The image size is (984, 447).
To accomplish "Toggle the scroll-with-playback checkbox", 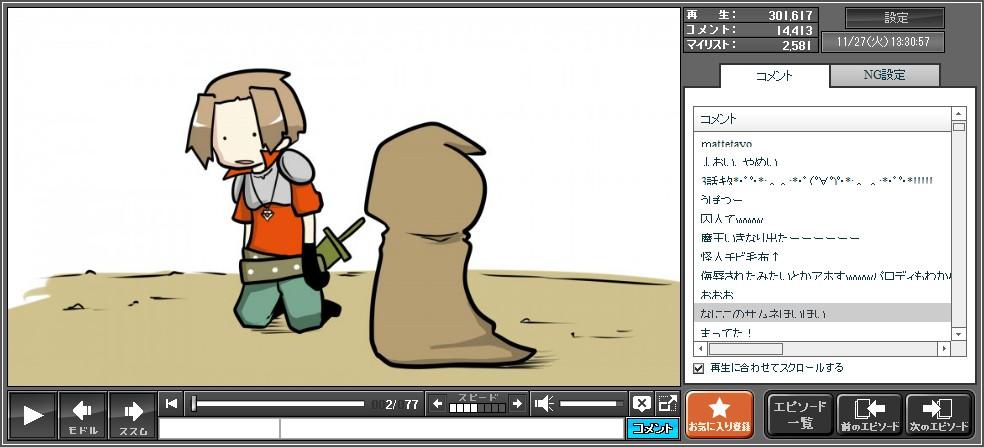I will pyautogui.click(x=699, y=368).
